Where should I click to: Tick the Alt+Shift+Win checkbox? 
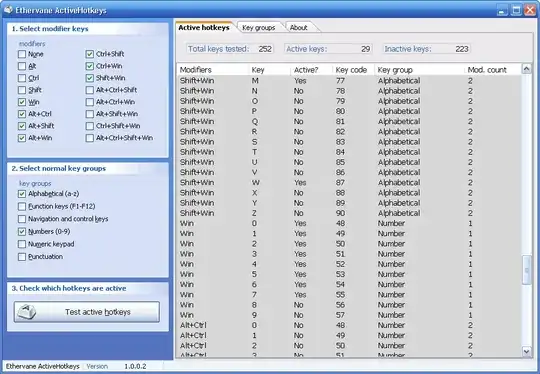pos(90,114)
